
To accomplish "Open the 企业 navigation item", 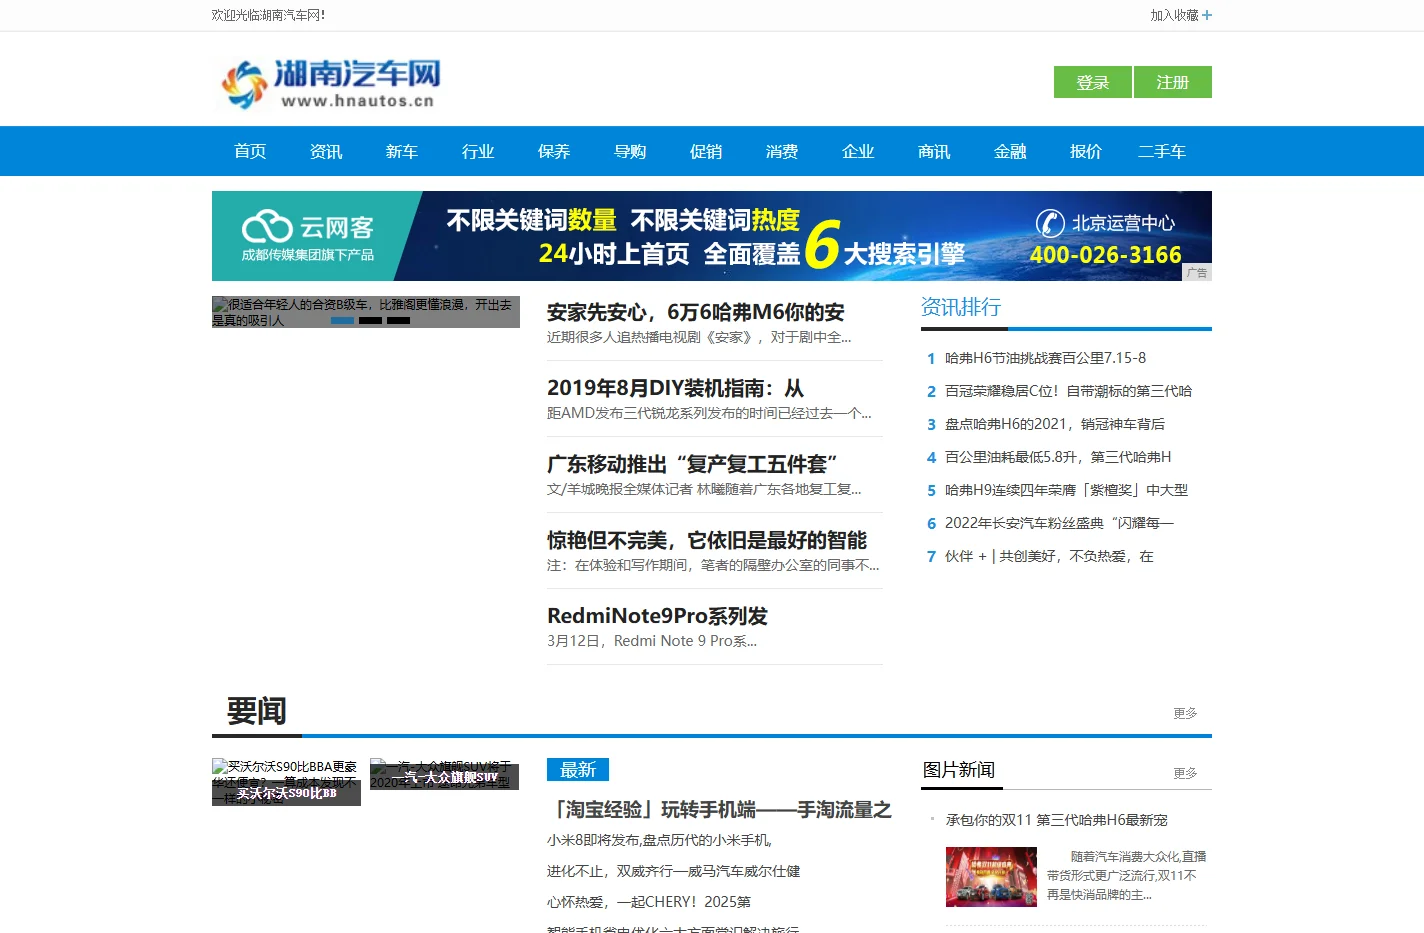I will 858,151.
